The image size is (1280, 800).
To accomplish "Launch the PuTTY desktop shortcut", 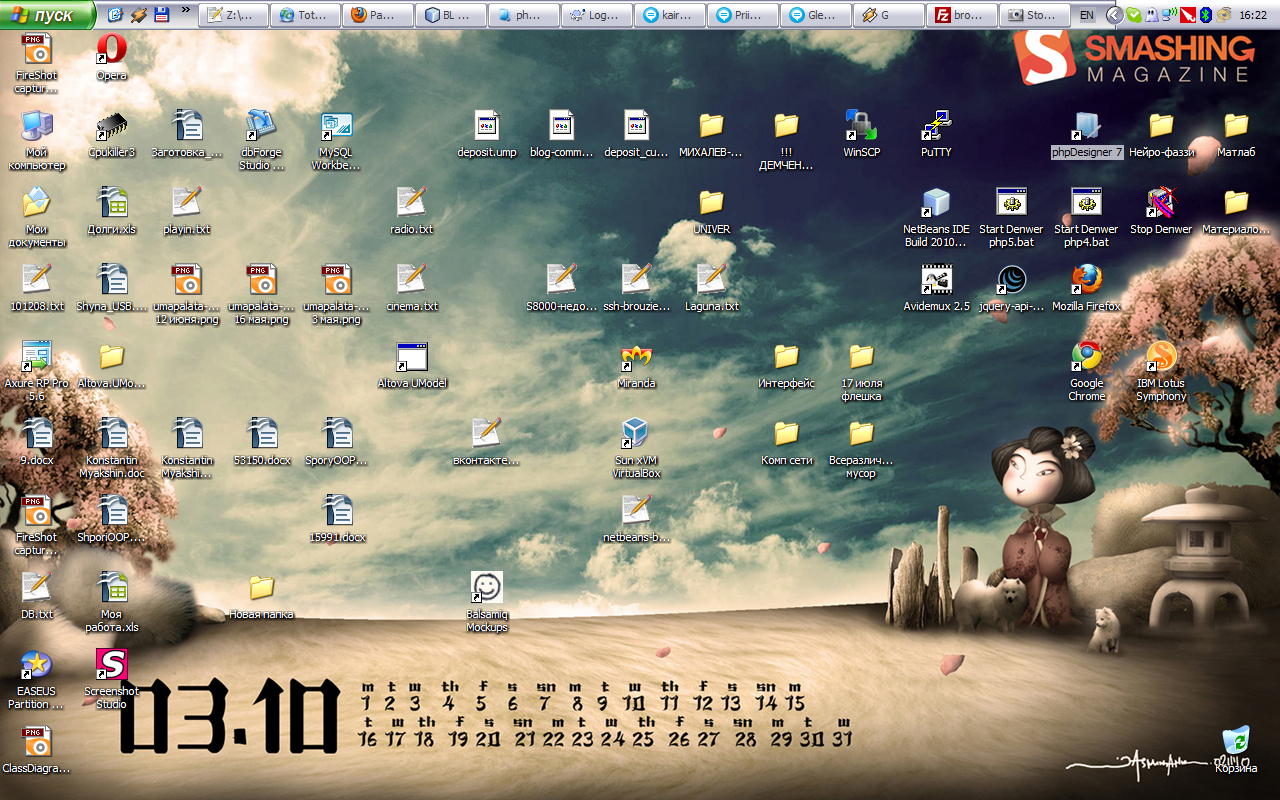I will coord(936,126).
